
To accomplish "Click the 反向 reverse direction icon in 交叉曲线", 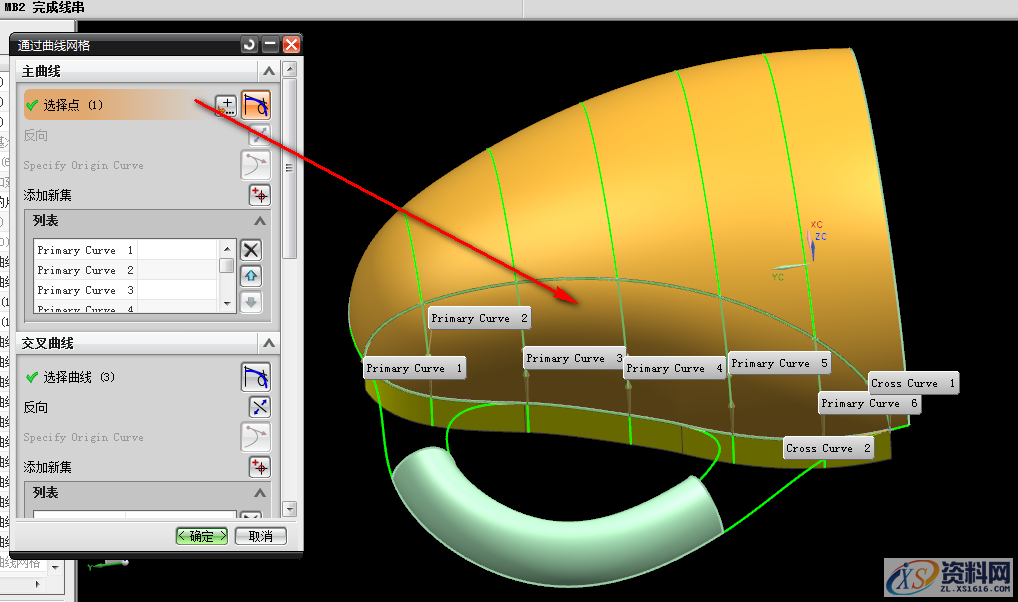I will coord(260,407).
